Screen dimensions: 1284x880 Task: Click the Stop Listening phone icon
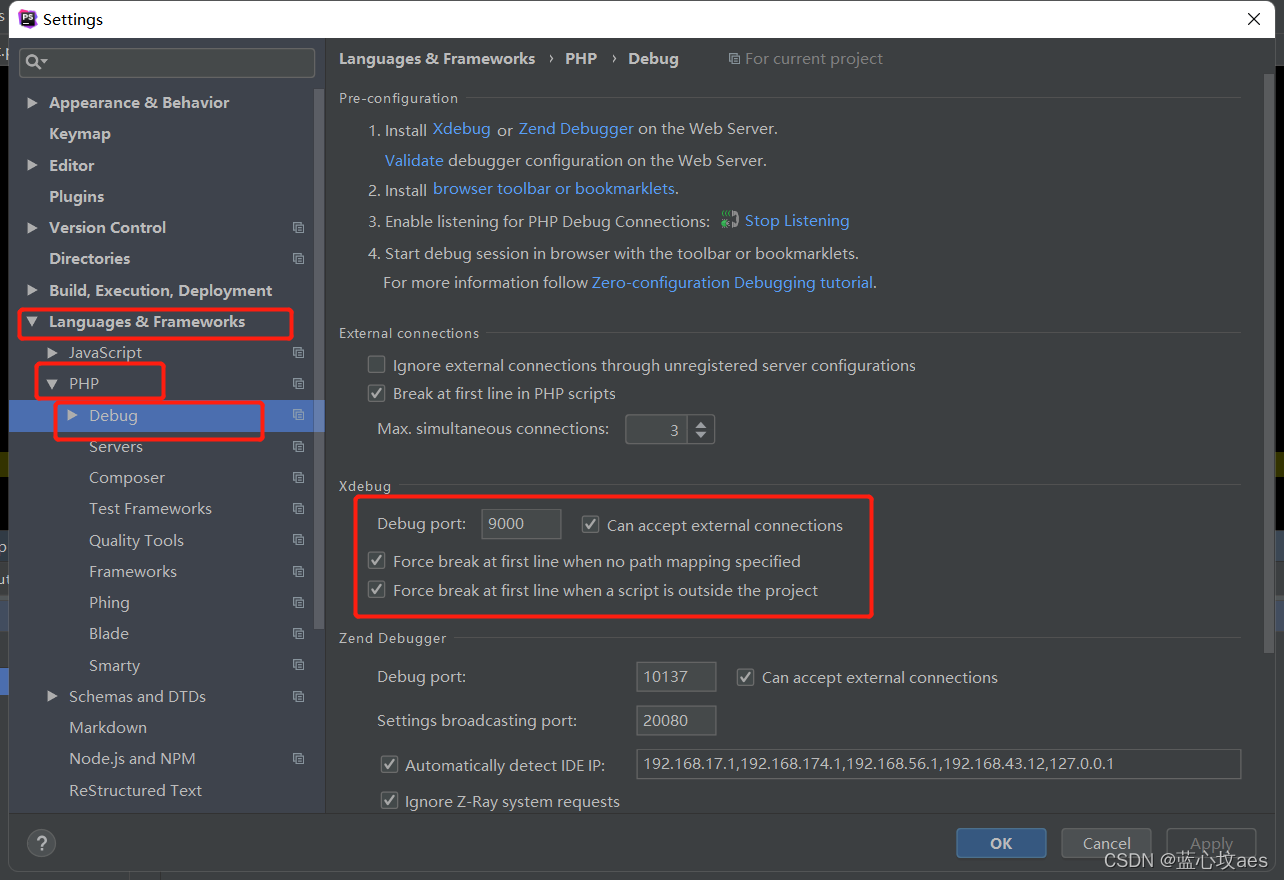click(730, 220)
